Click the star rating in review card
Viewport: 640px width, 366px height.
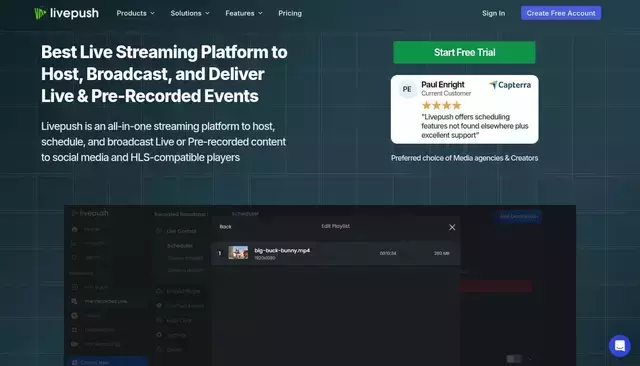tap(441, 105)
